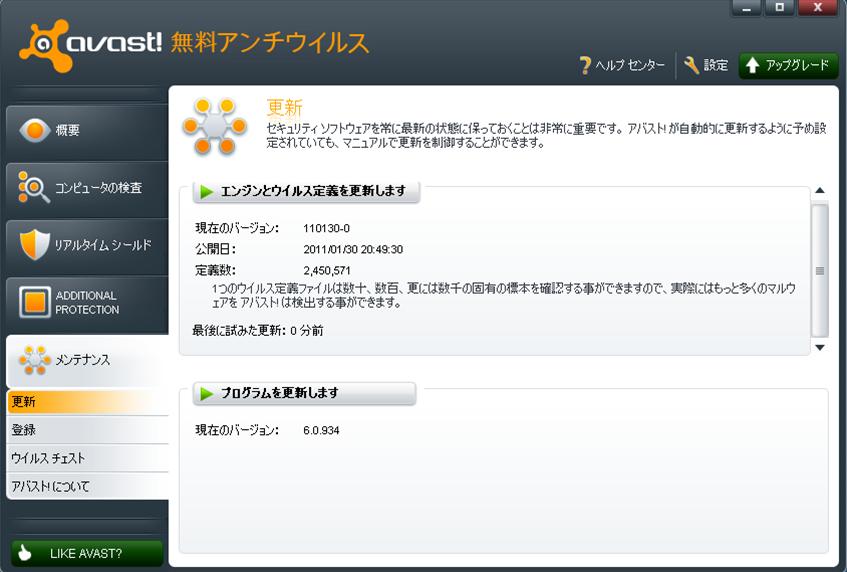Click the LIKE AVAST? button
This screenshot has width=847, height=572.
pyautogui.click(x=87, y=554)
